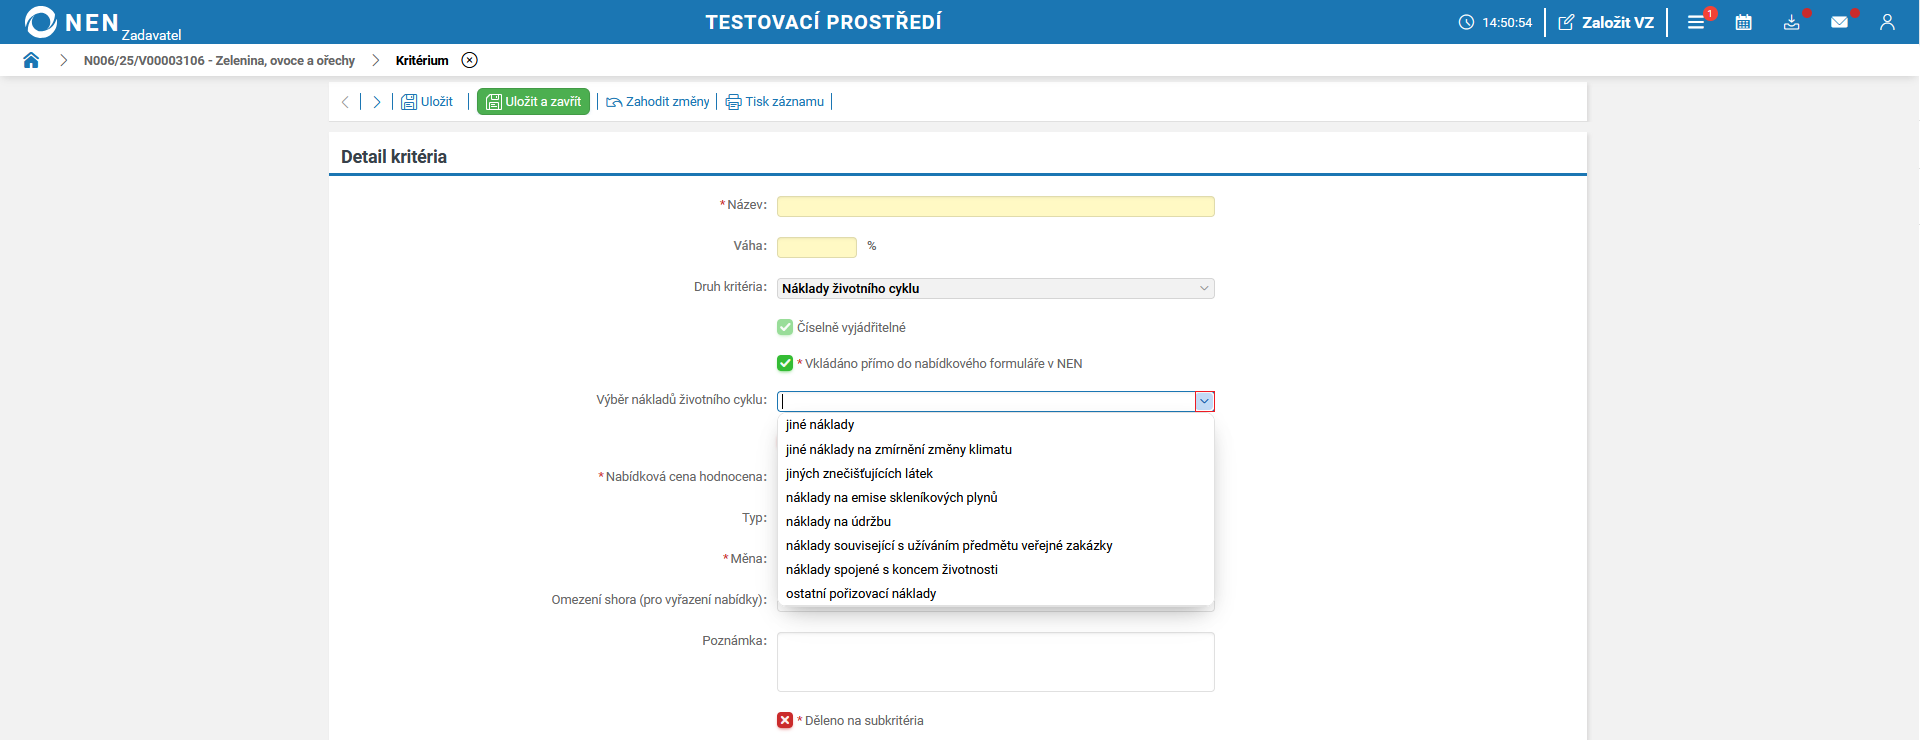The width and height of the screenshot is (1920, 740).
Task: Open the calendar icon in header
Action: point(1743,22)
